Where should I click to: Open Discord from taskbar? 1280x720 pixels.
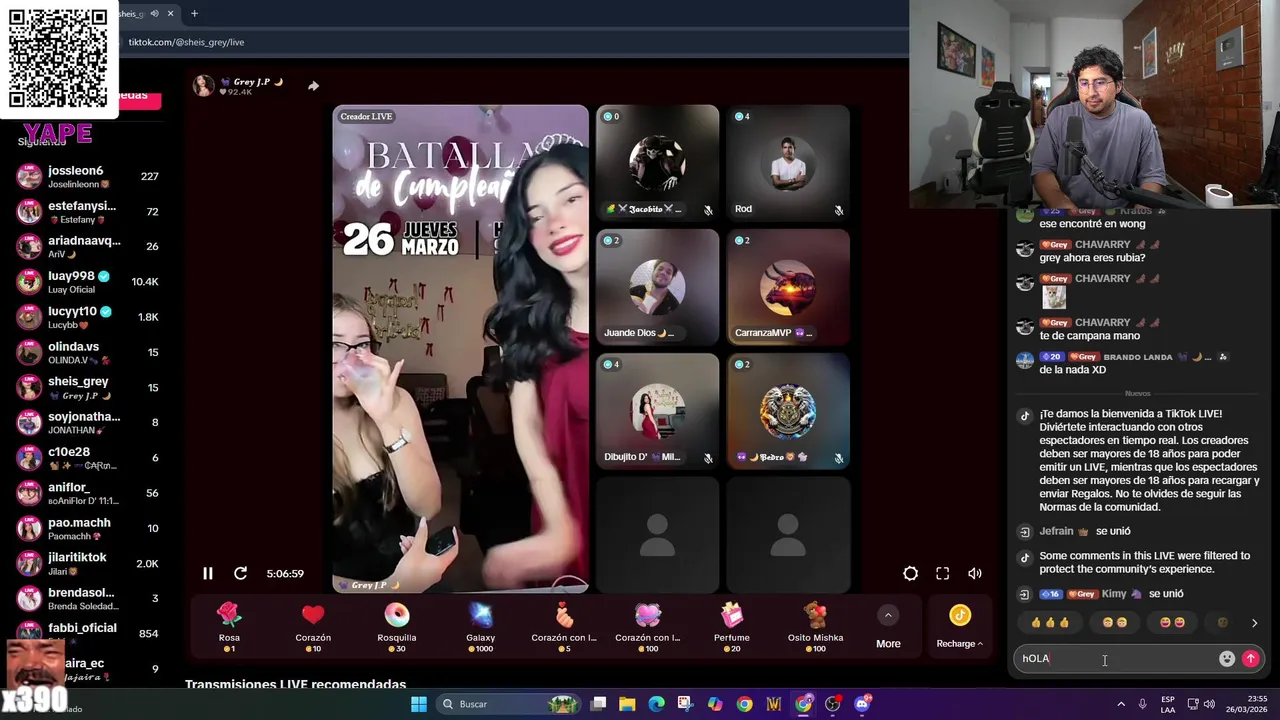coord(862,704)
